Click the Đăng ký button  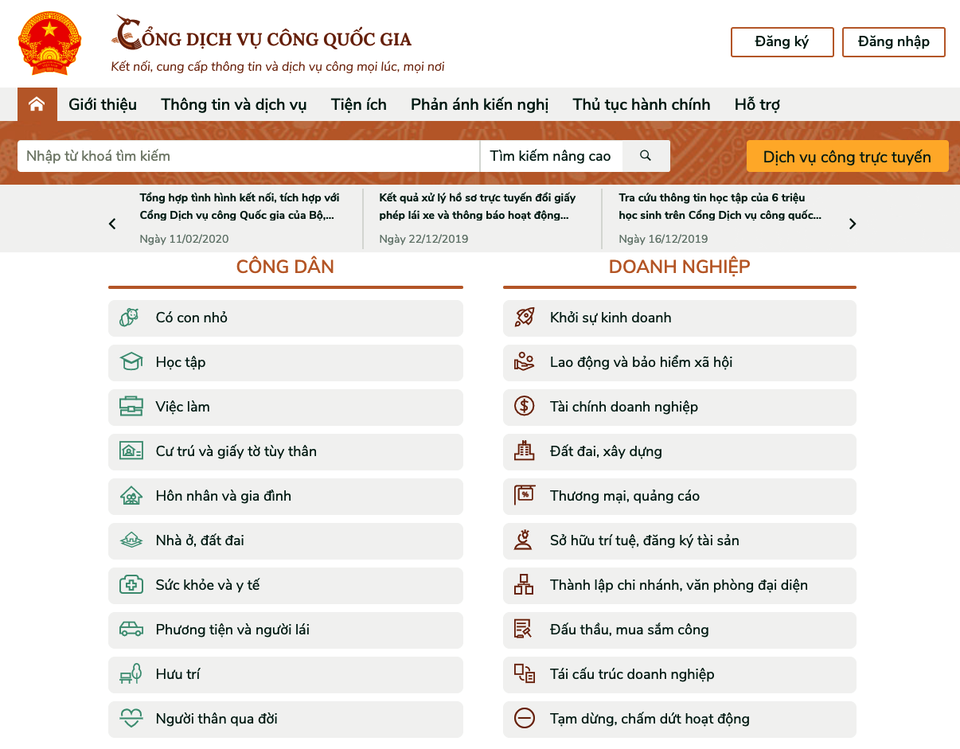[782, 42]
